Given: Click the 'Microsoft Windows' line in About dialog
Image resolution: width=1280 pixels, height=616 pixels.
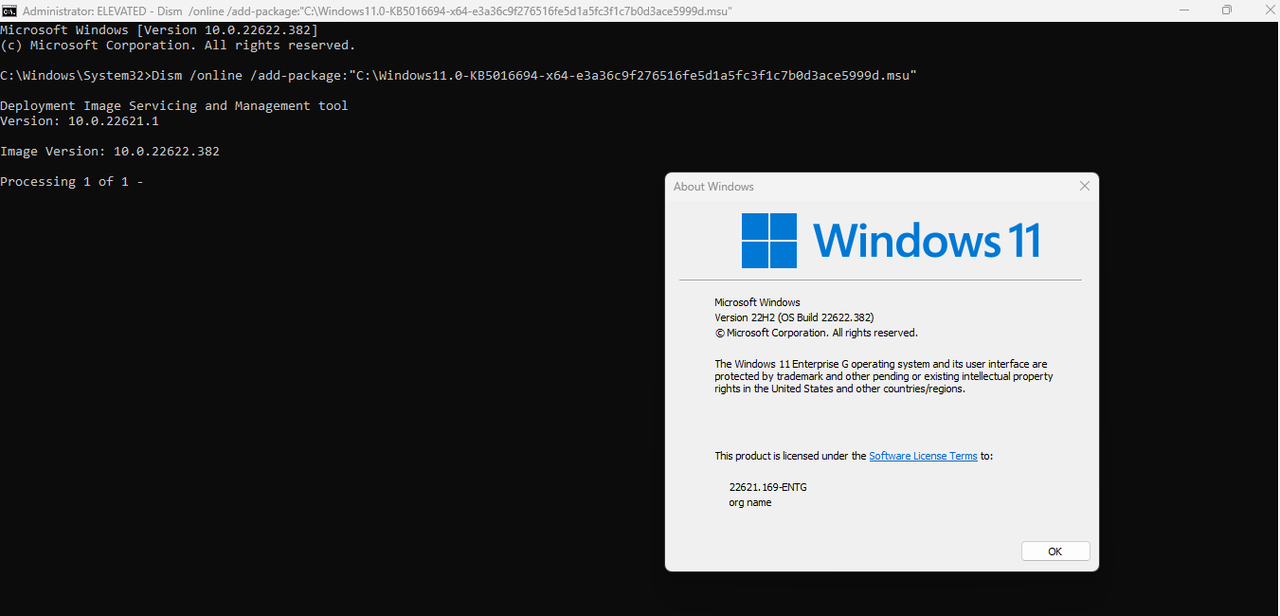Looking at the screenshot, I should 757,302.
